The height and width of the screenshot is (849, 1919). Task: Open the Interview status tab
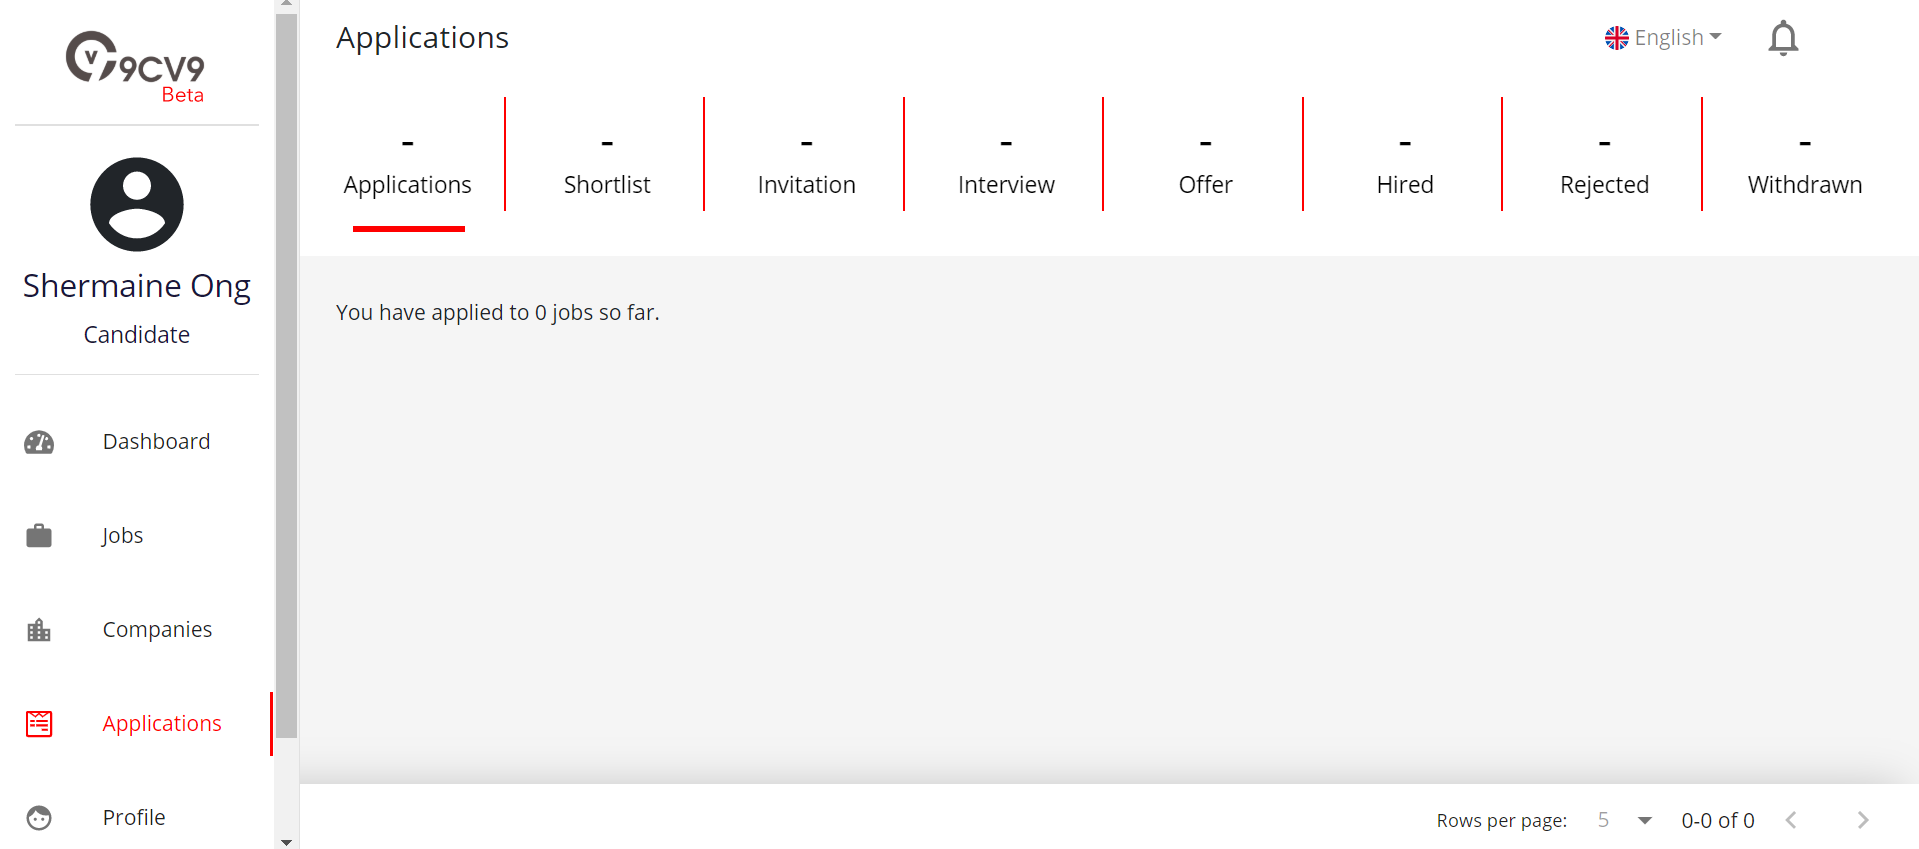click(1005, 184)
